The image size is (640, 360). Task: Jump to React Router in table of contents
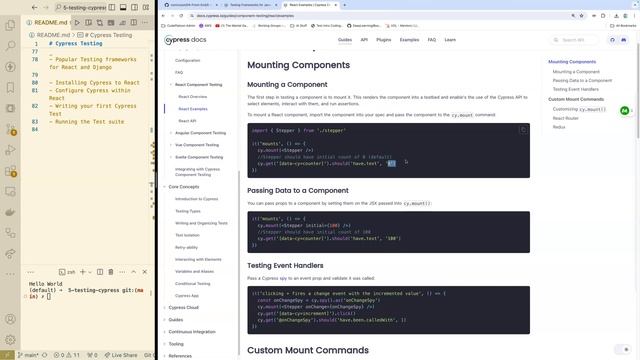(565, 118)
